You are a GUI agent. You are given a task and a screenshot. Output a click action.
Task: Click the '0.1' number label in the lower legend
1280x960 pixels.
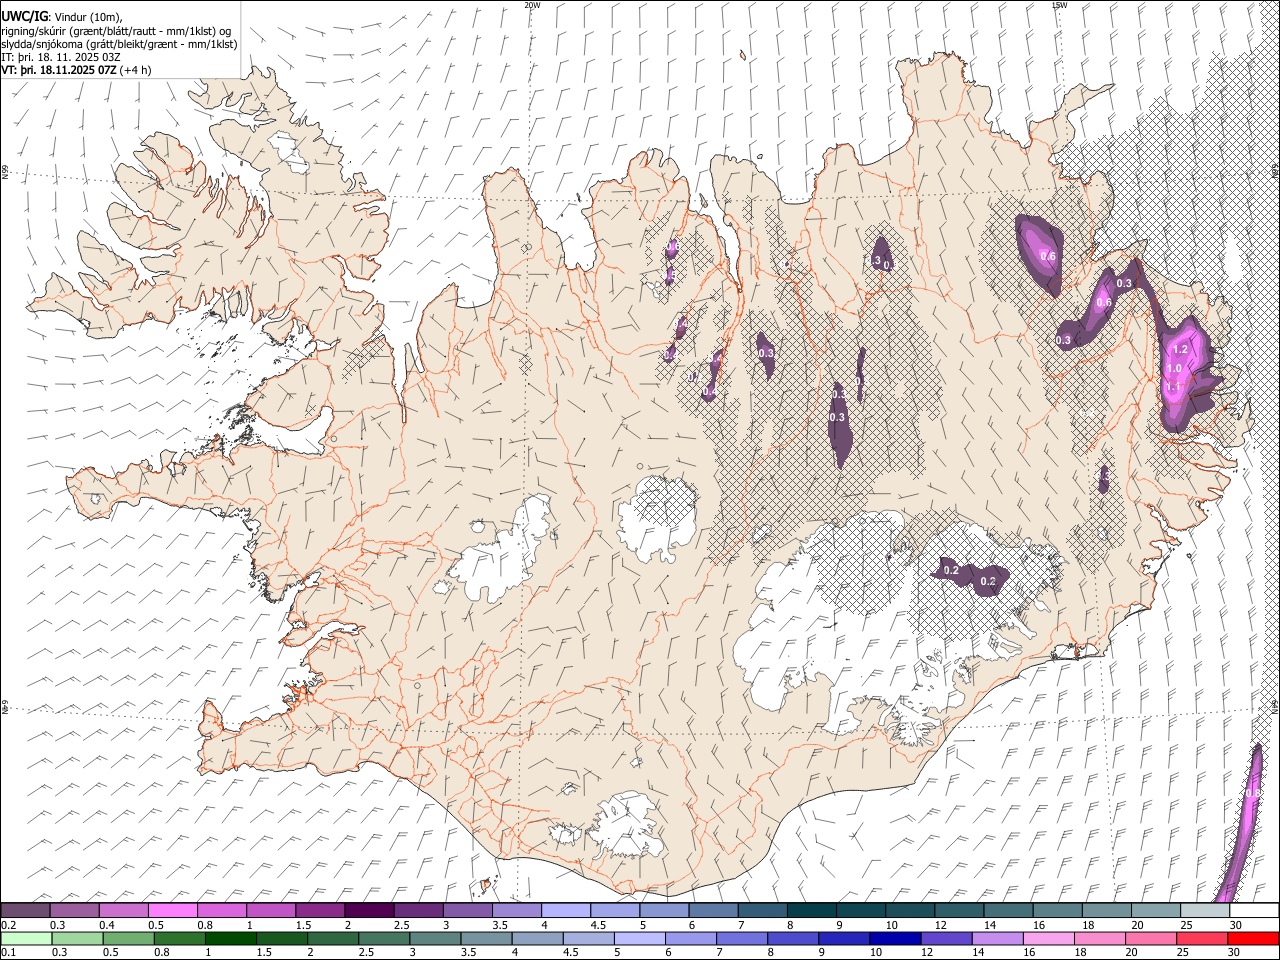click(8, 952)
